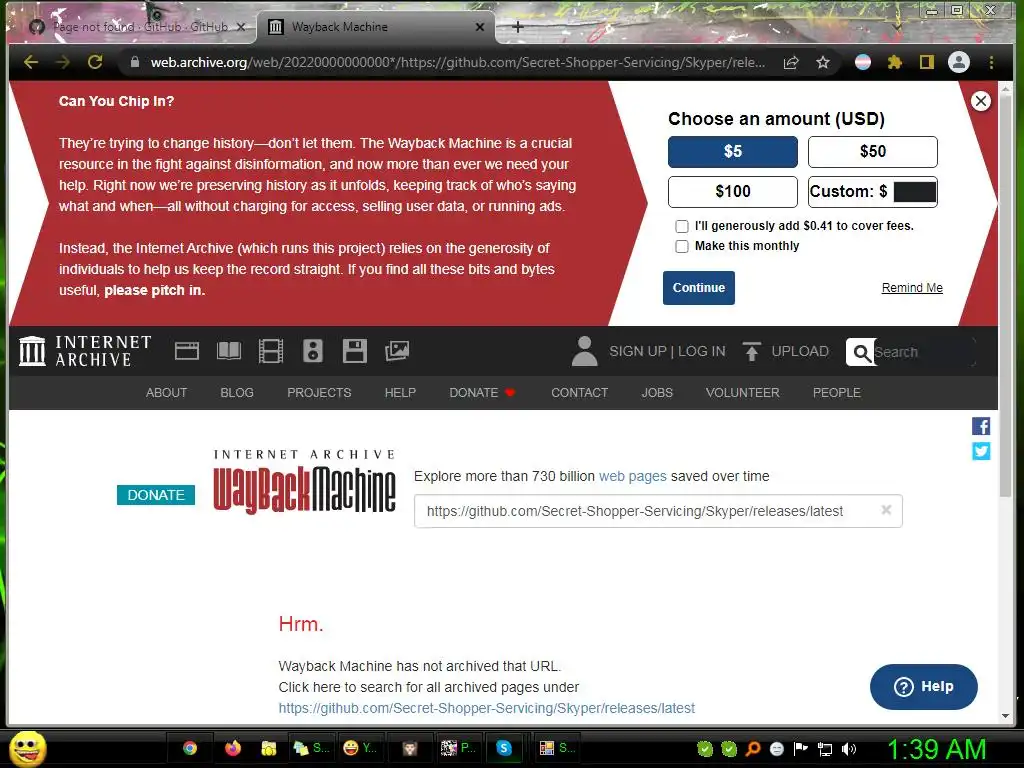Click the magnifier tray icon
1024x768 pixels.
(753, 749)
